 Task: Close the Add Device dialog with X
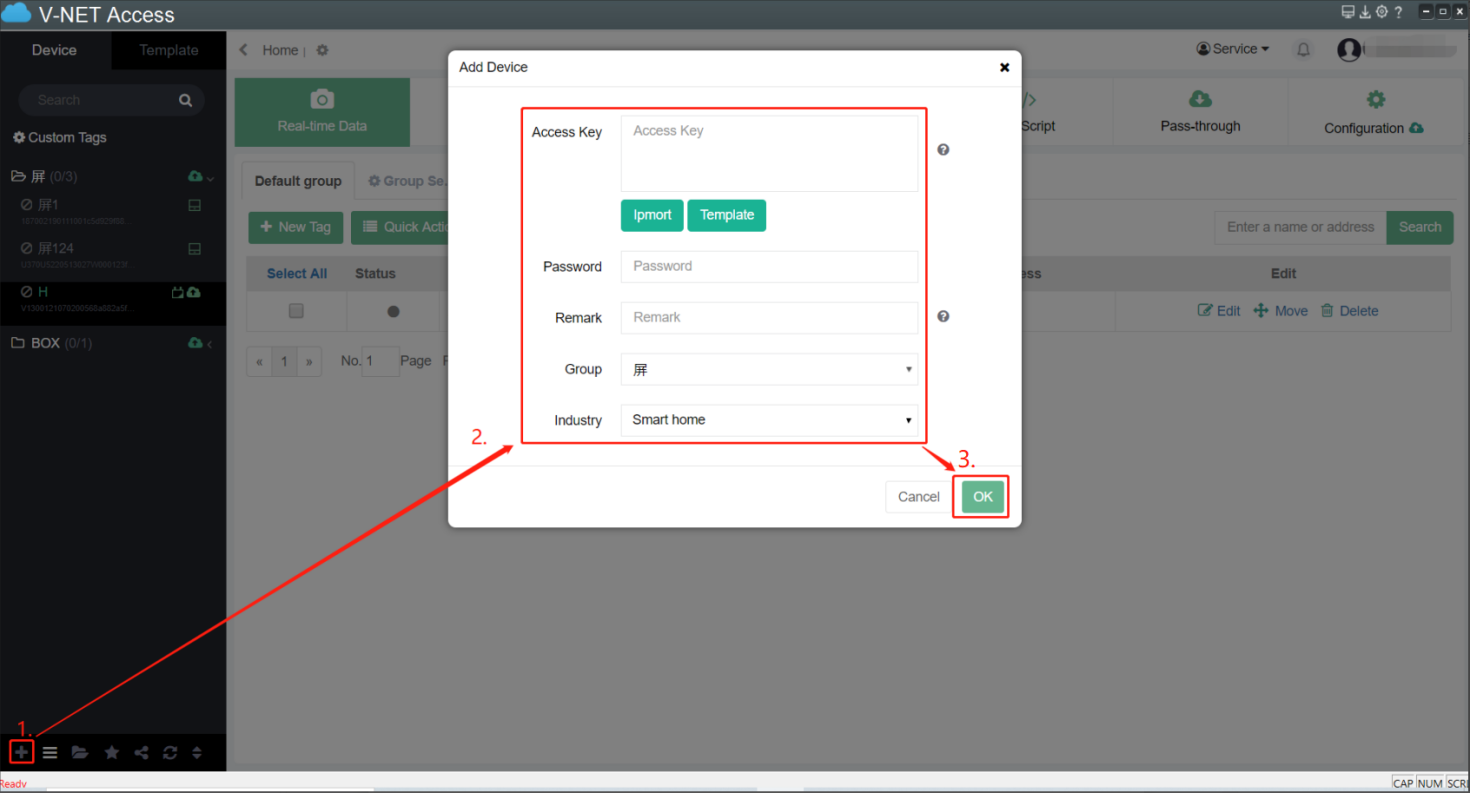point(1004,68)
